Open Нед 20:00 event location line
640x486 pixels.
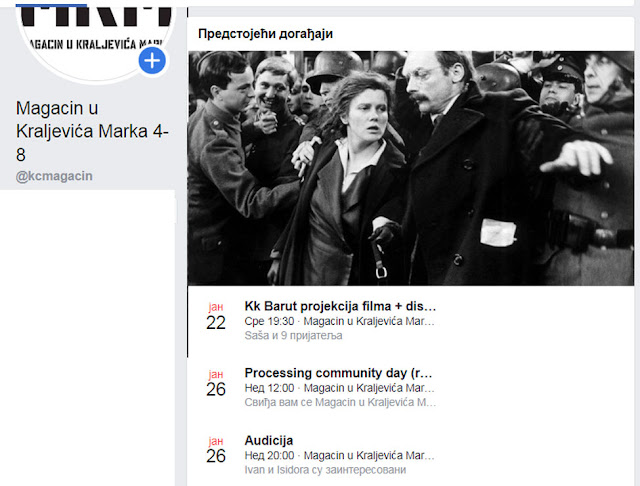click(340, 455)
